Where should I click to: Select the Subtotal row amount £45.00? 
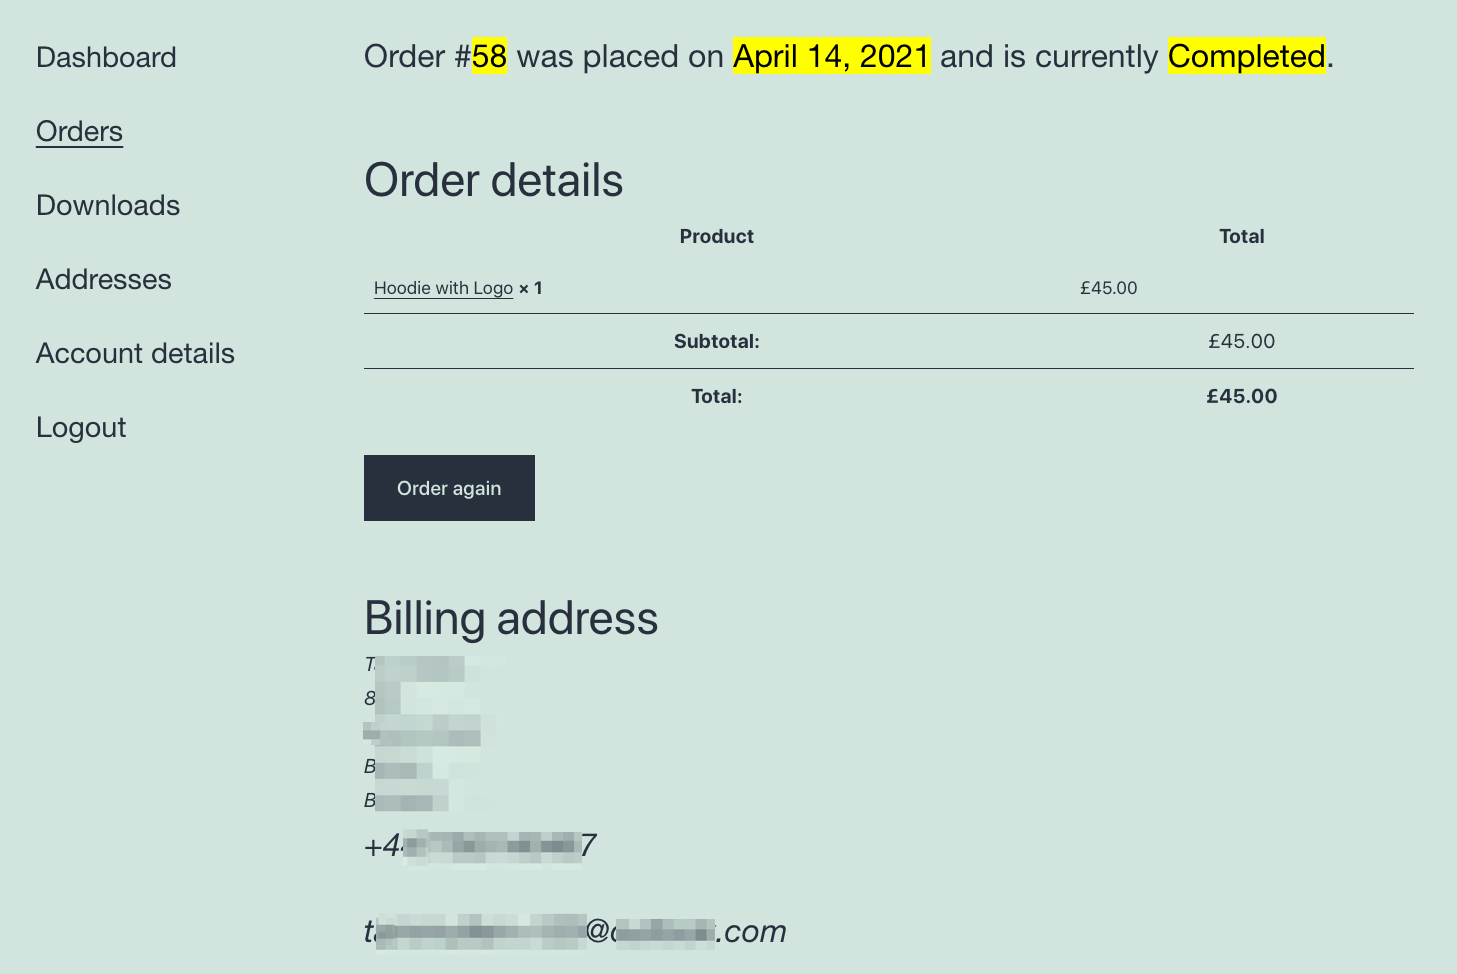pyautogui.click(x=1242, y=341)
